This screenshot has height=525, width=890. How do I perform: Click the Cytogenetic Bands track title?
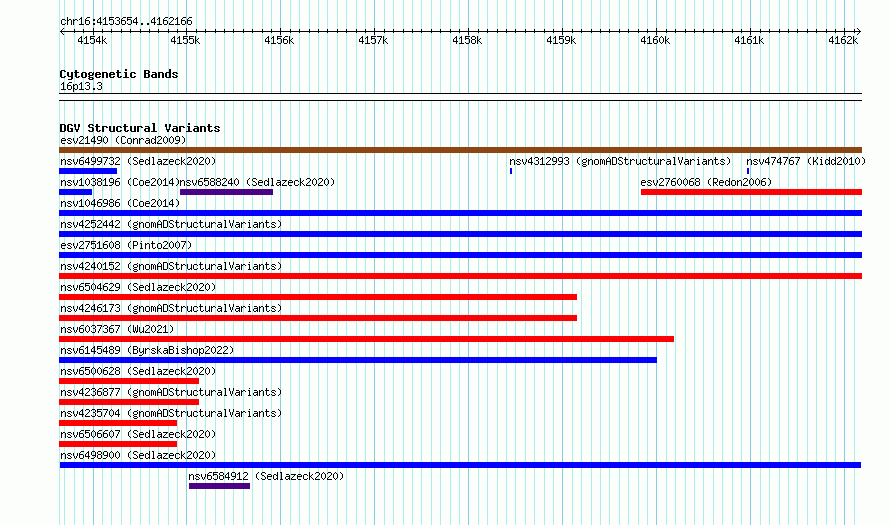click(x=119, y=74)
